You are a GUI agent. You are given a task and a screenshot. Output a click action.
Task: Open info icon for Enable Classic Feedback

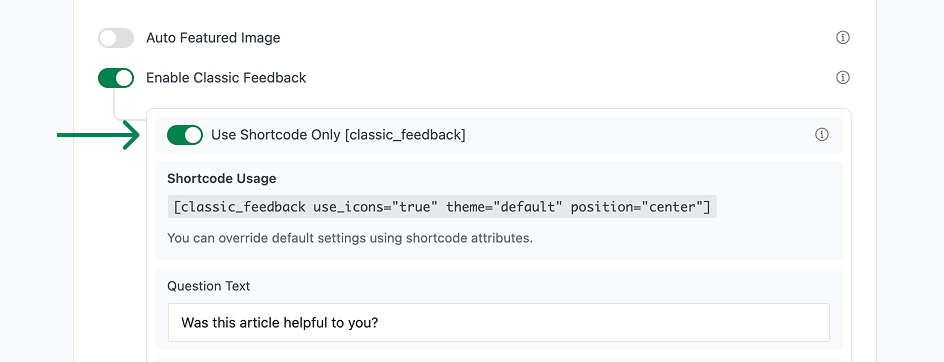tap(843, 78)
